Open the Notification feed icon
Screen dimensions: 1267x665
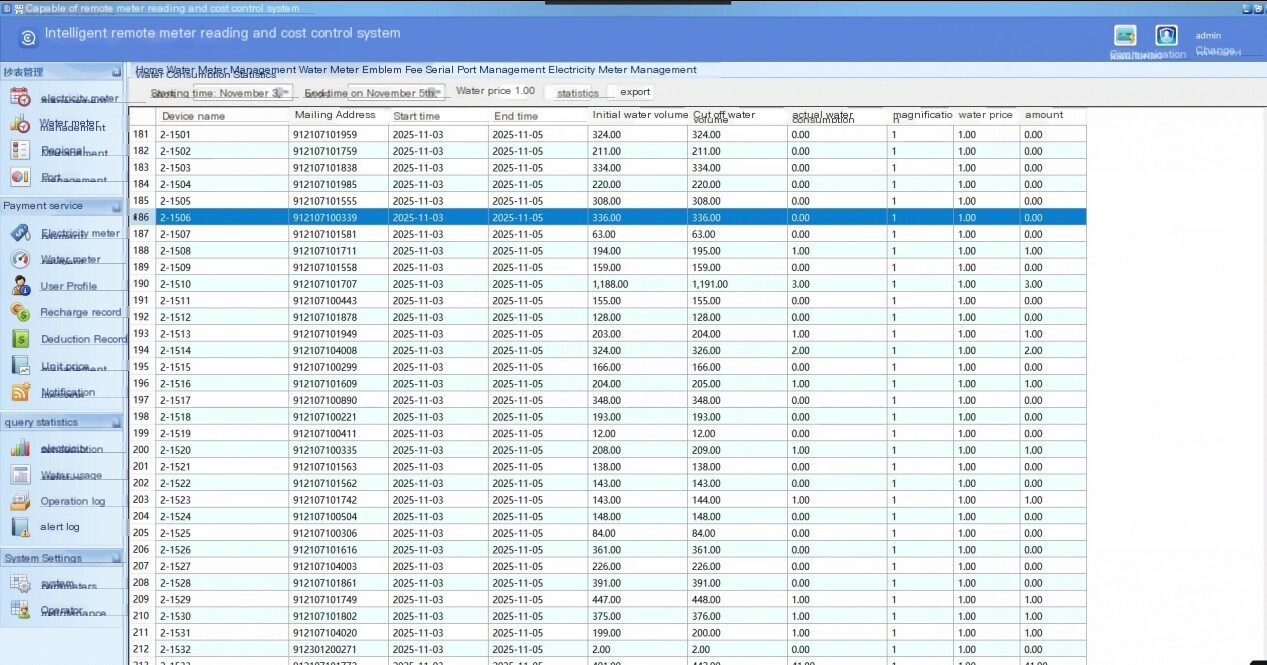20,392
